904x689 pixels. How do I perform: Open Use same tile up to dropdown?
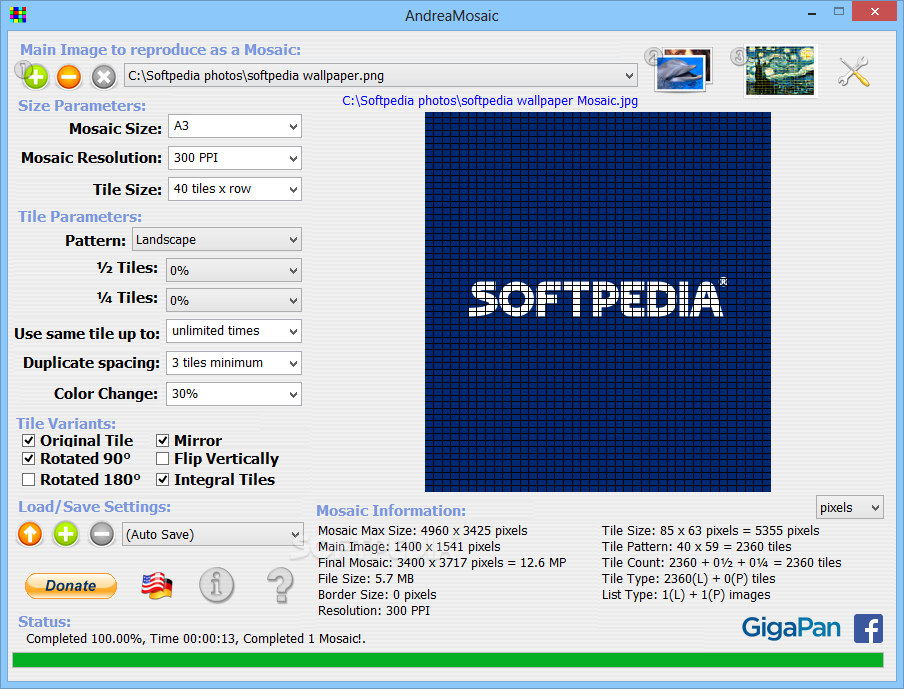pyautogui.click(x=233, y=331)
